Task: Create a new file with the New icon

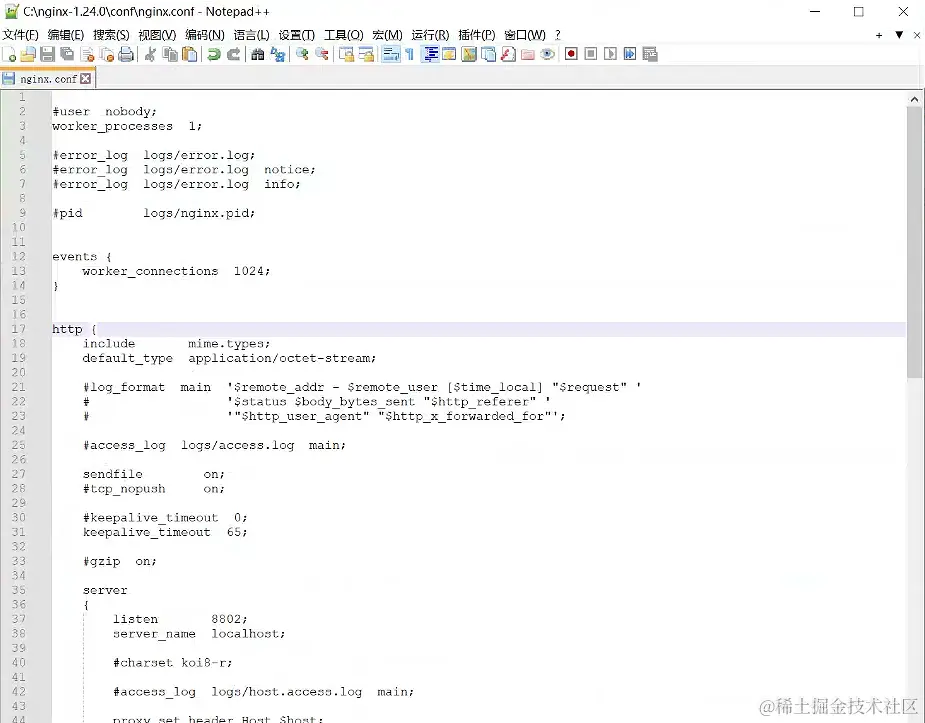Action: point(9,54)
